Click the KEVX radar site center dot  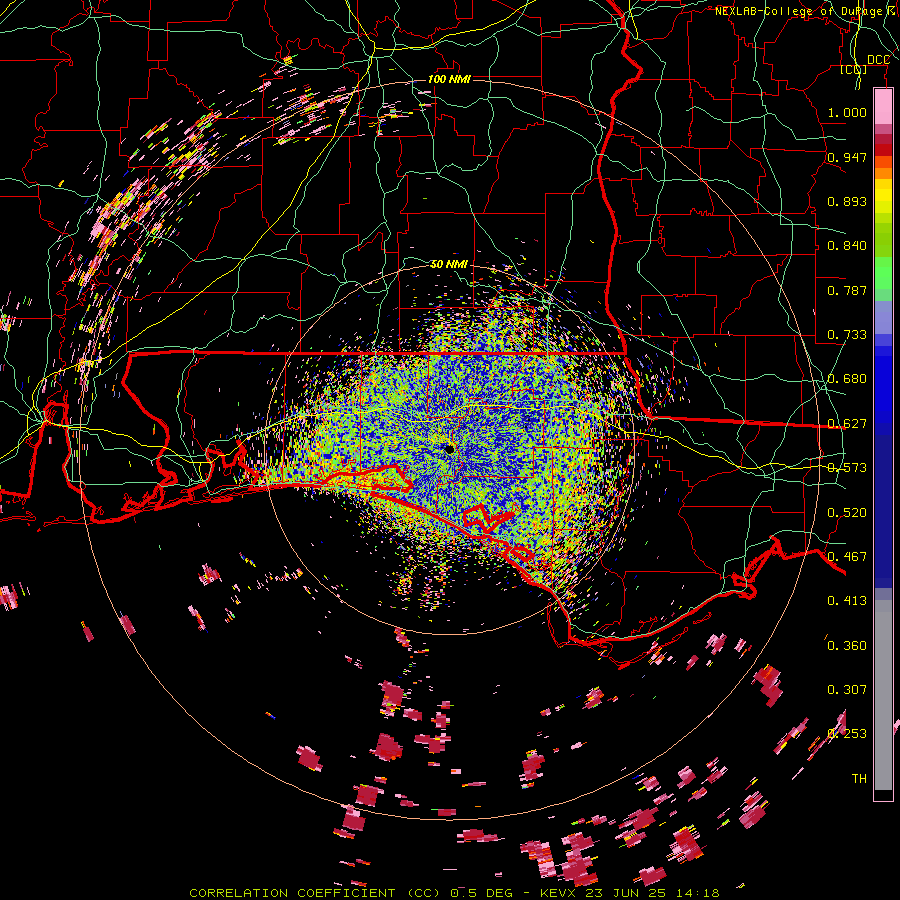[449, 449]
